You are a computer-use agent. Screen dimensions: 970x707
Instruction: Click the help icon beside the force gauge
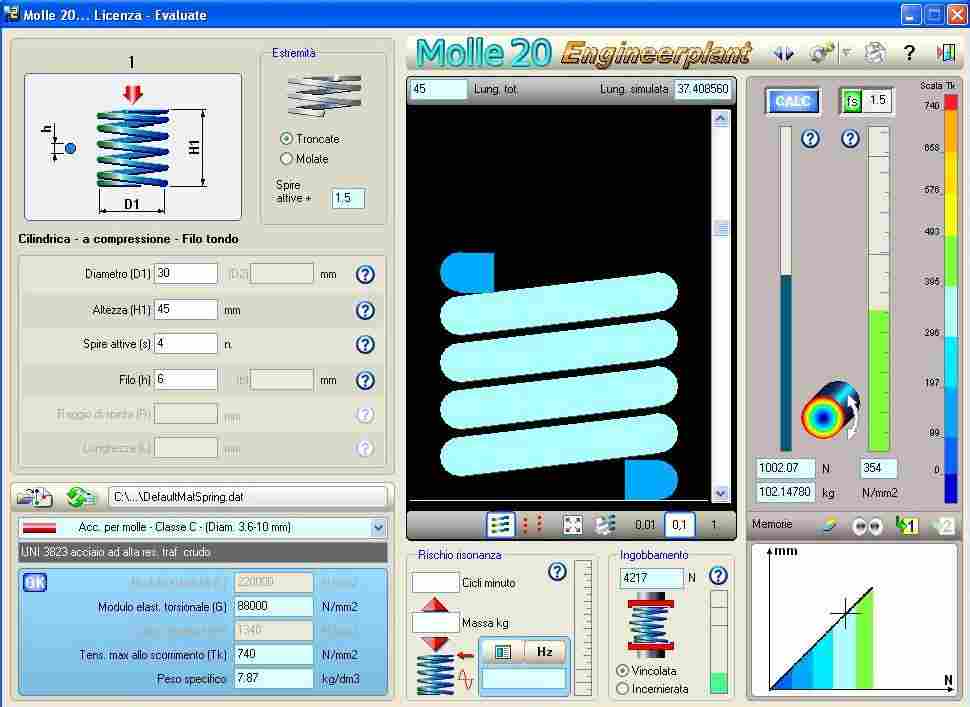(810, 139)
